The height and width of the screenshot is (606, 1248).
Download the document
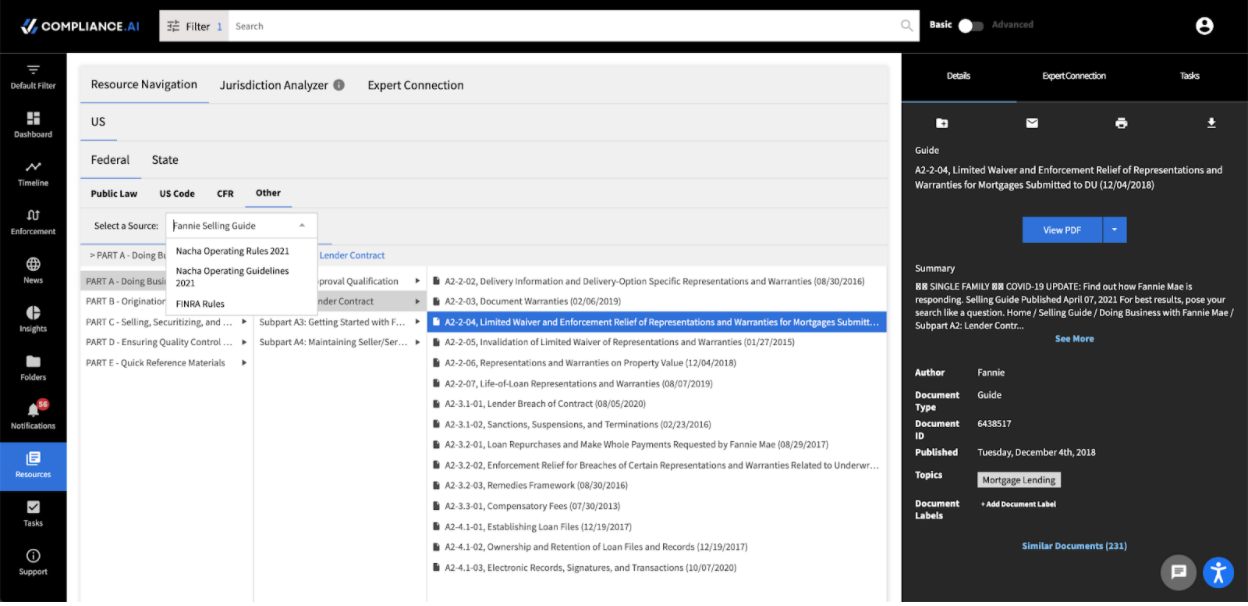1211,123
